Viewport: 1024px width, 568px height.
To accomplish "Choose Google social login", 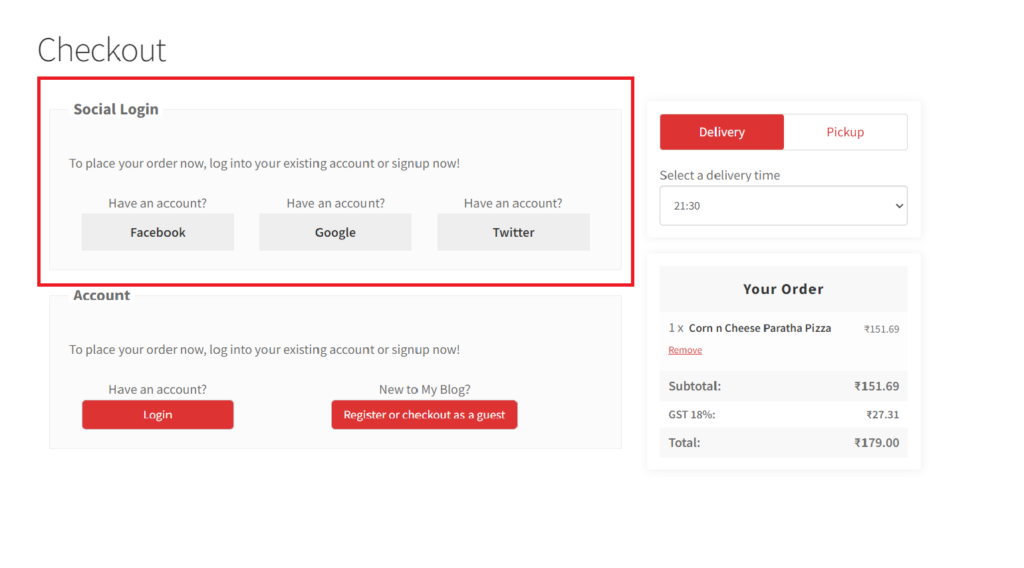I will (x=335, y=232).
